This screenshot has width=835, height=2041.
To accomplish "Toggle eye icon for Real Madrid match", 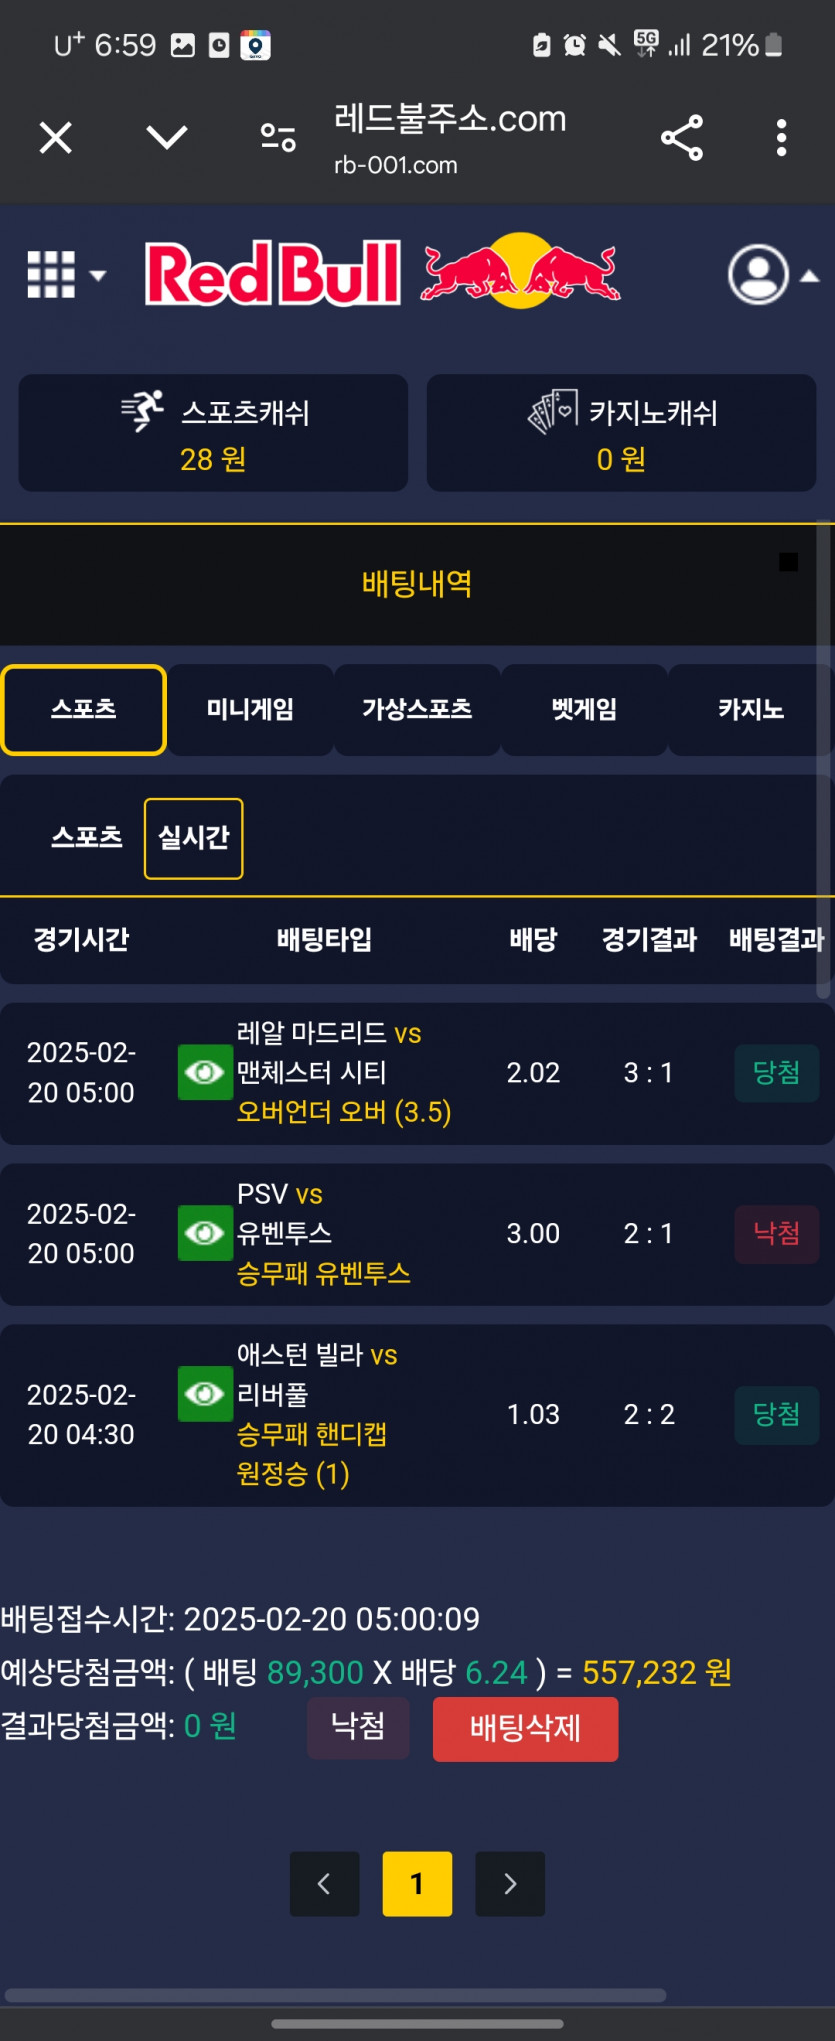I will (x=205, y=1072).
